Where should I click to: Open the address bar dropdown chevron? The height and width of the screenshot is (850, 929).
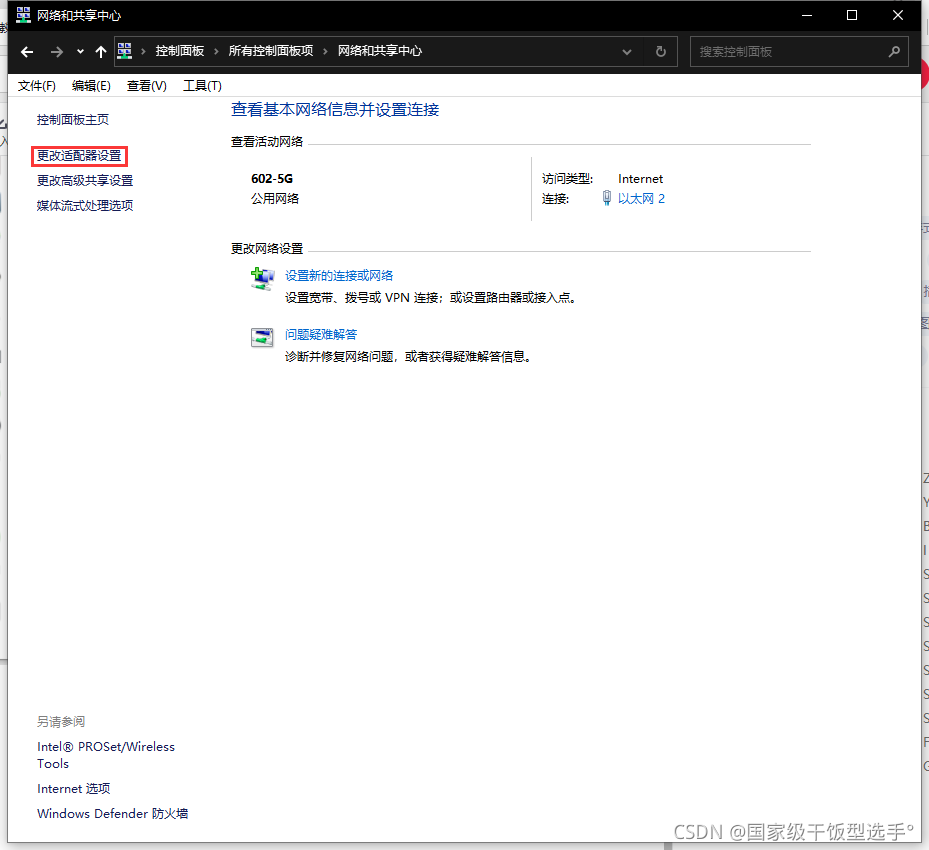pyautogui.click(x=626, y=51)
